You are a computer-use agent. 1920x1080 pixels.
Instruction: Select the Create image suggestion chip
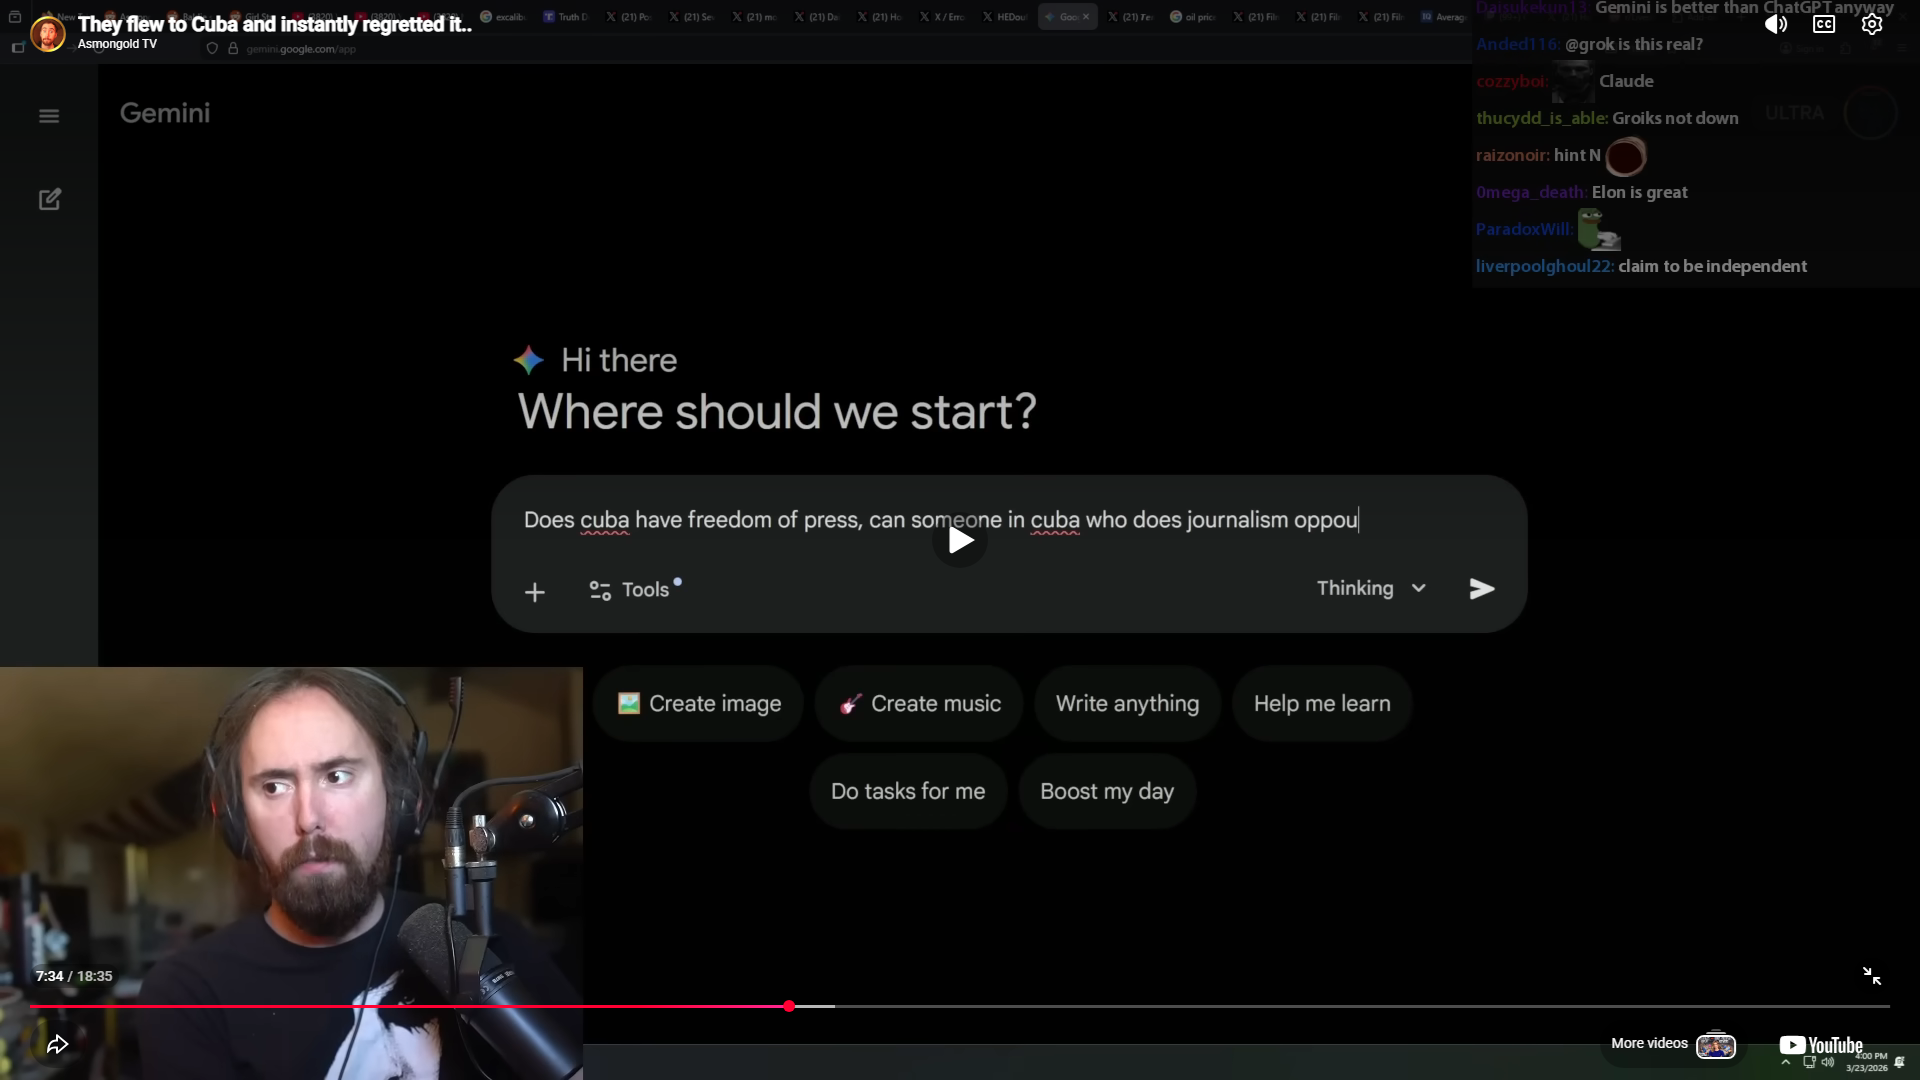point(699,704)
